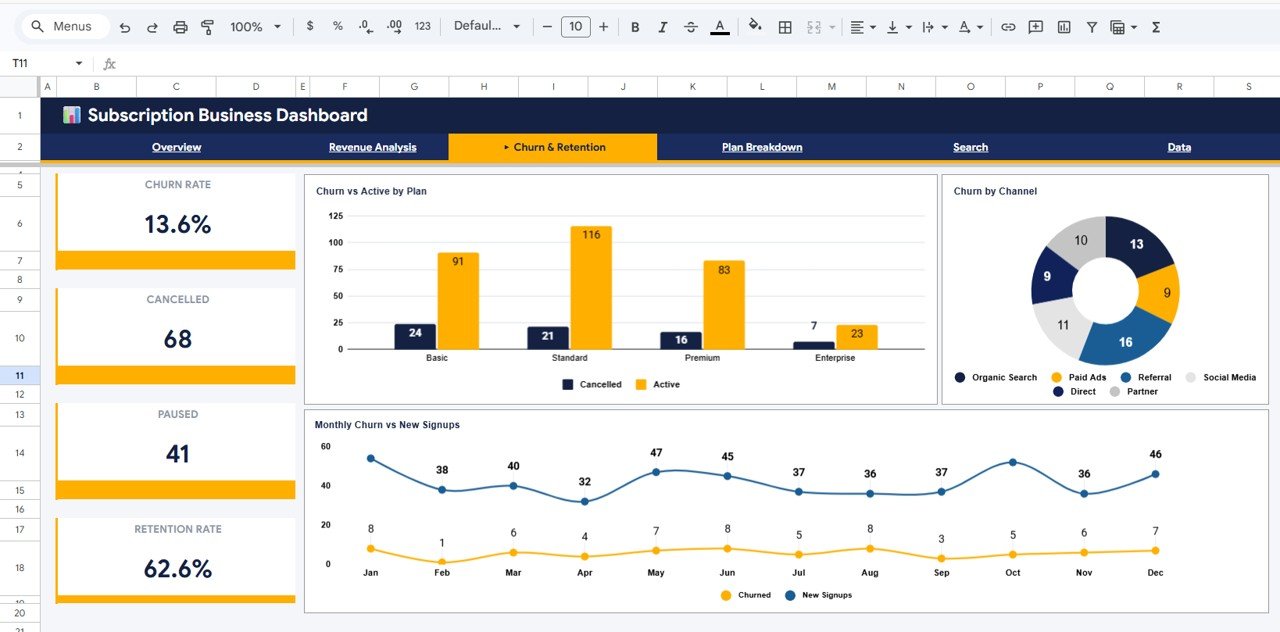Image resolution: width=1280 pixels, height=632 pixels.
Task: Click the percent format icon
Action: point(337,27)
